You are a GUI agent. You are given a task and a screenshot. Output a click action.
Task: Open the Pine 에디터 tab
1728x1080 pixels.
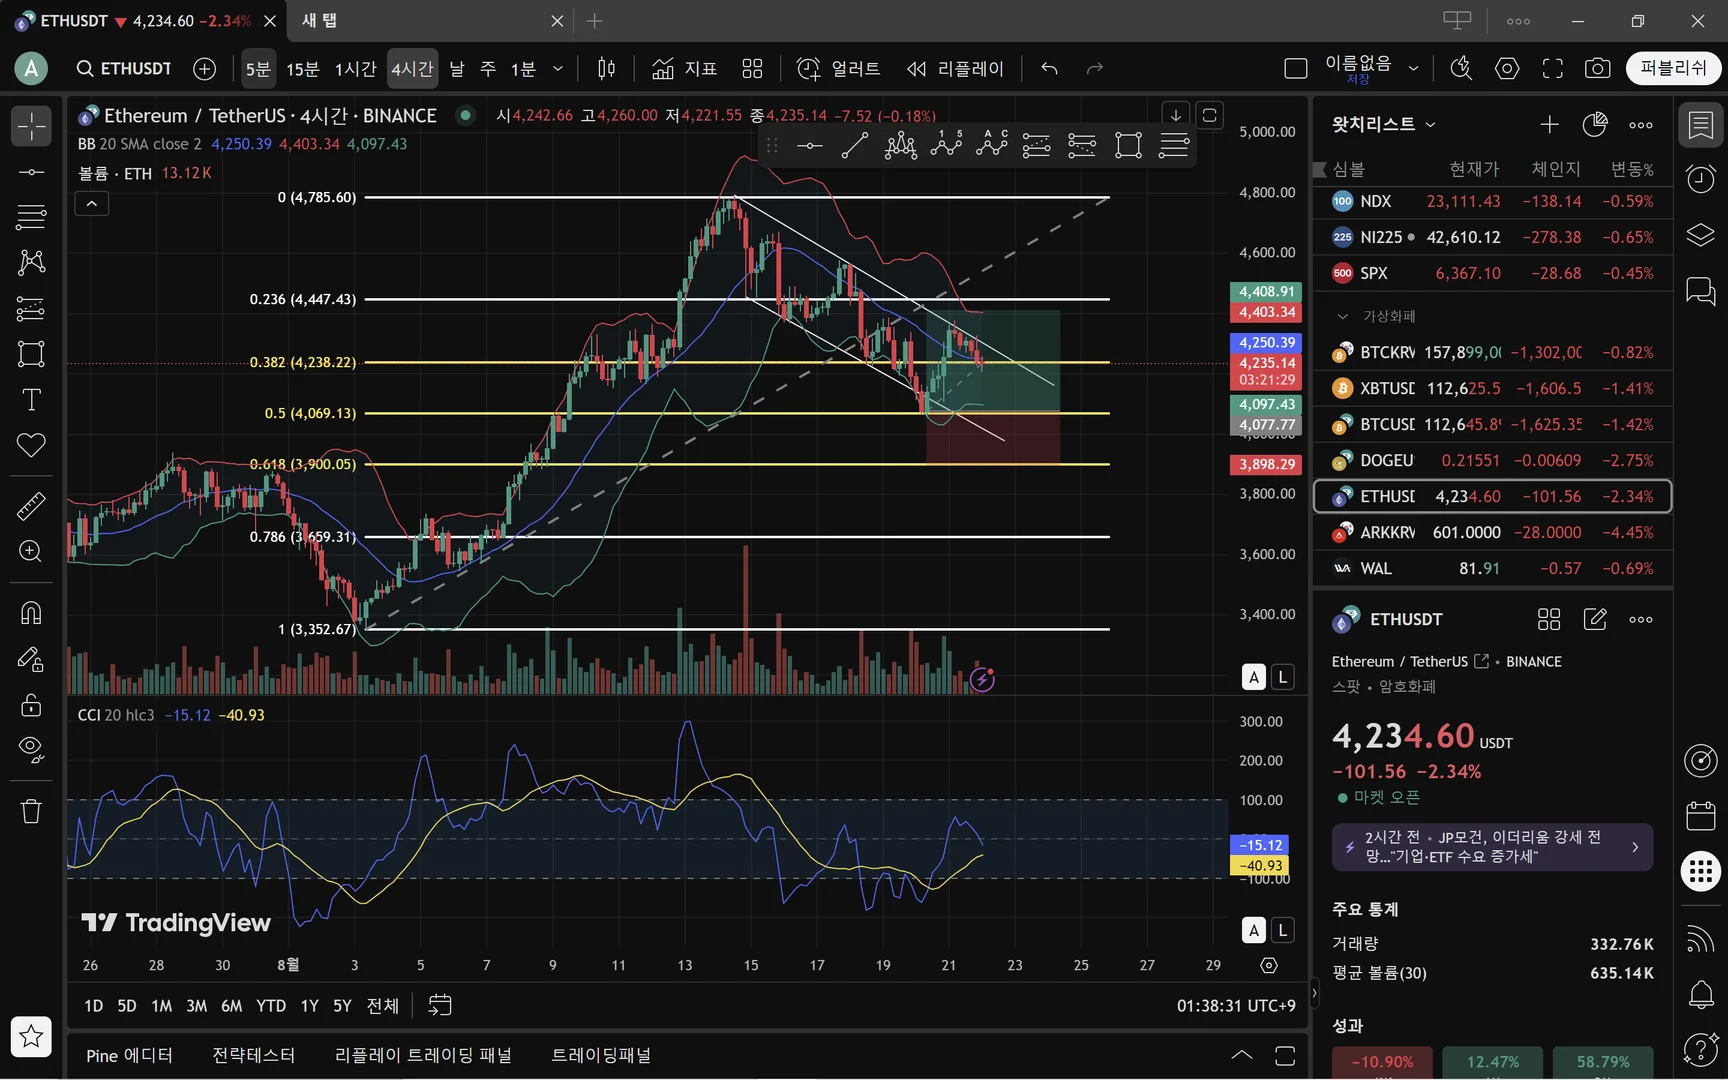click(129, 1055)
